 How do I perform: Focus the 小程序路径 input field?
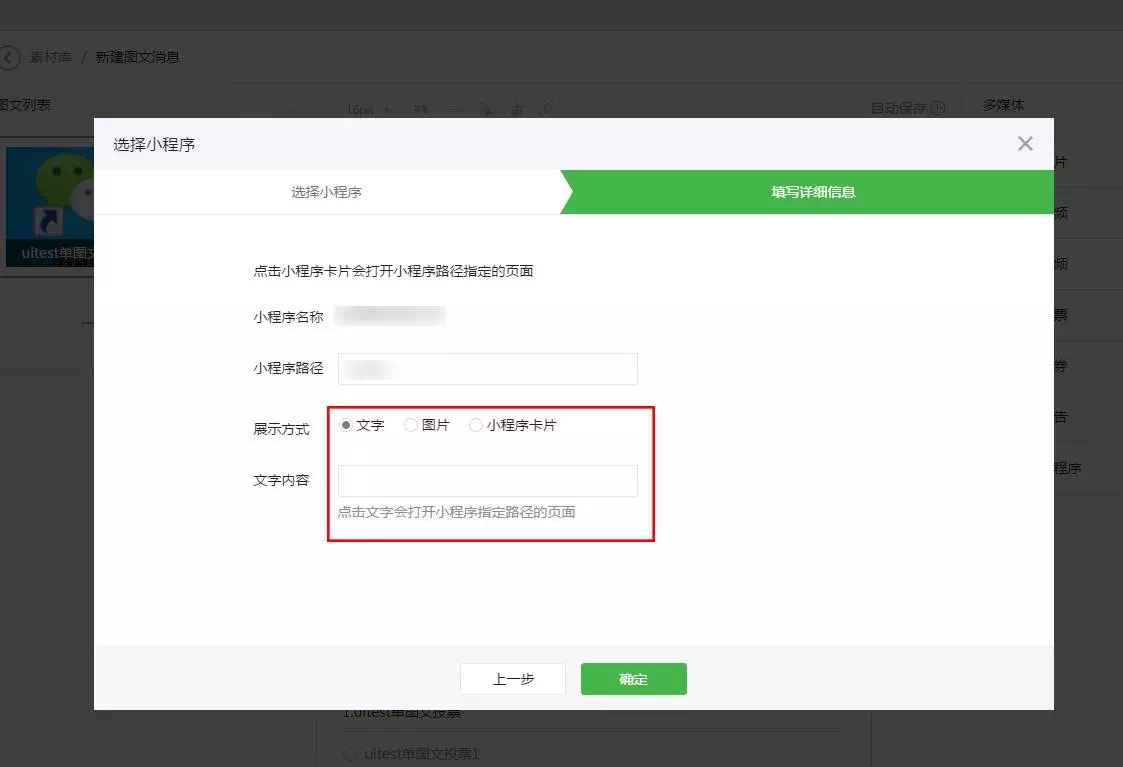click(487, 369)
